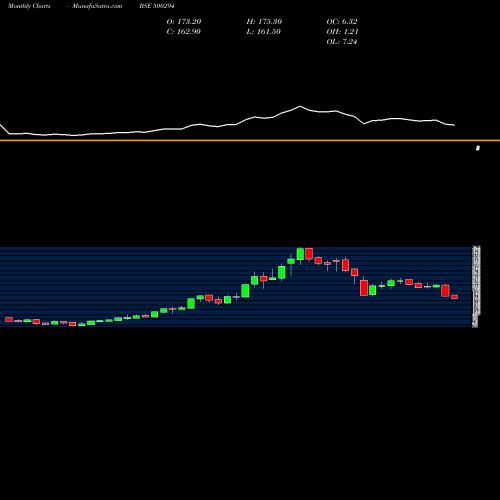Select the 'BSE 500294' symbol text

tap(157, 6)
